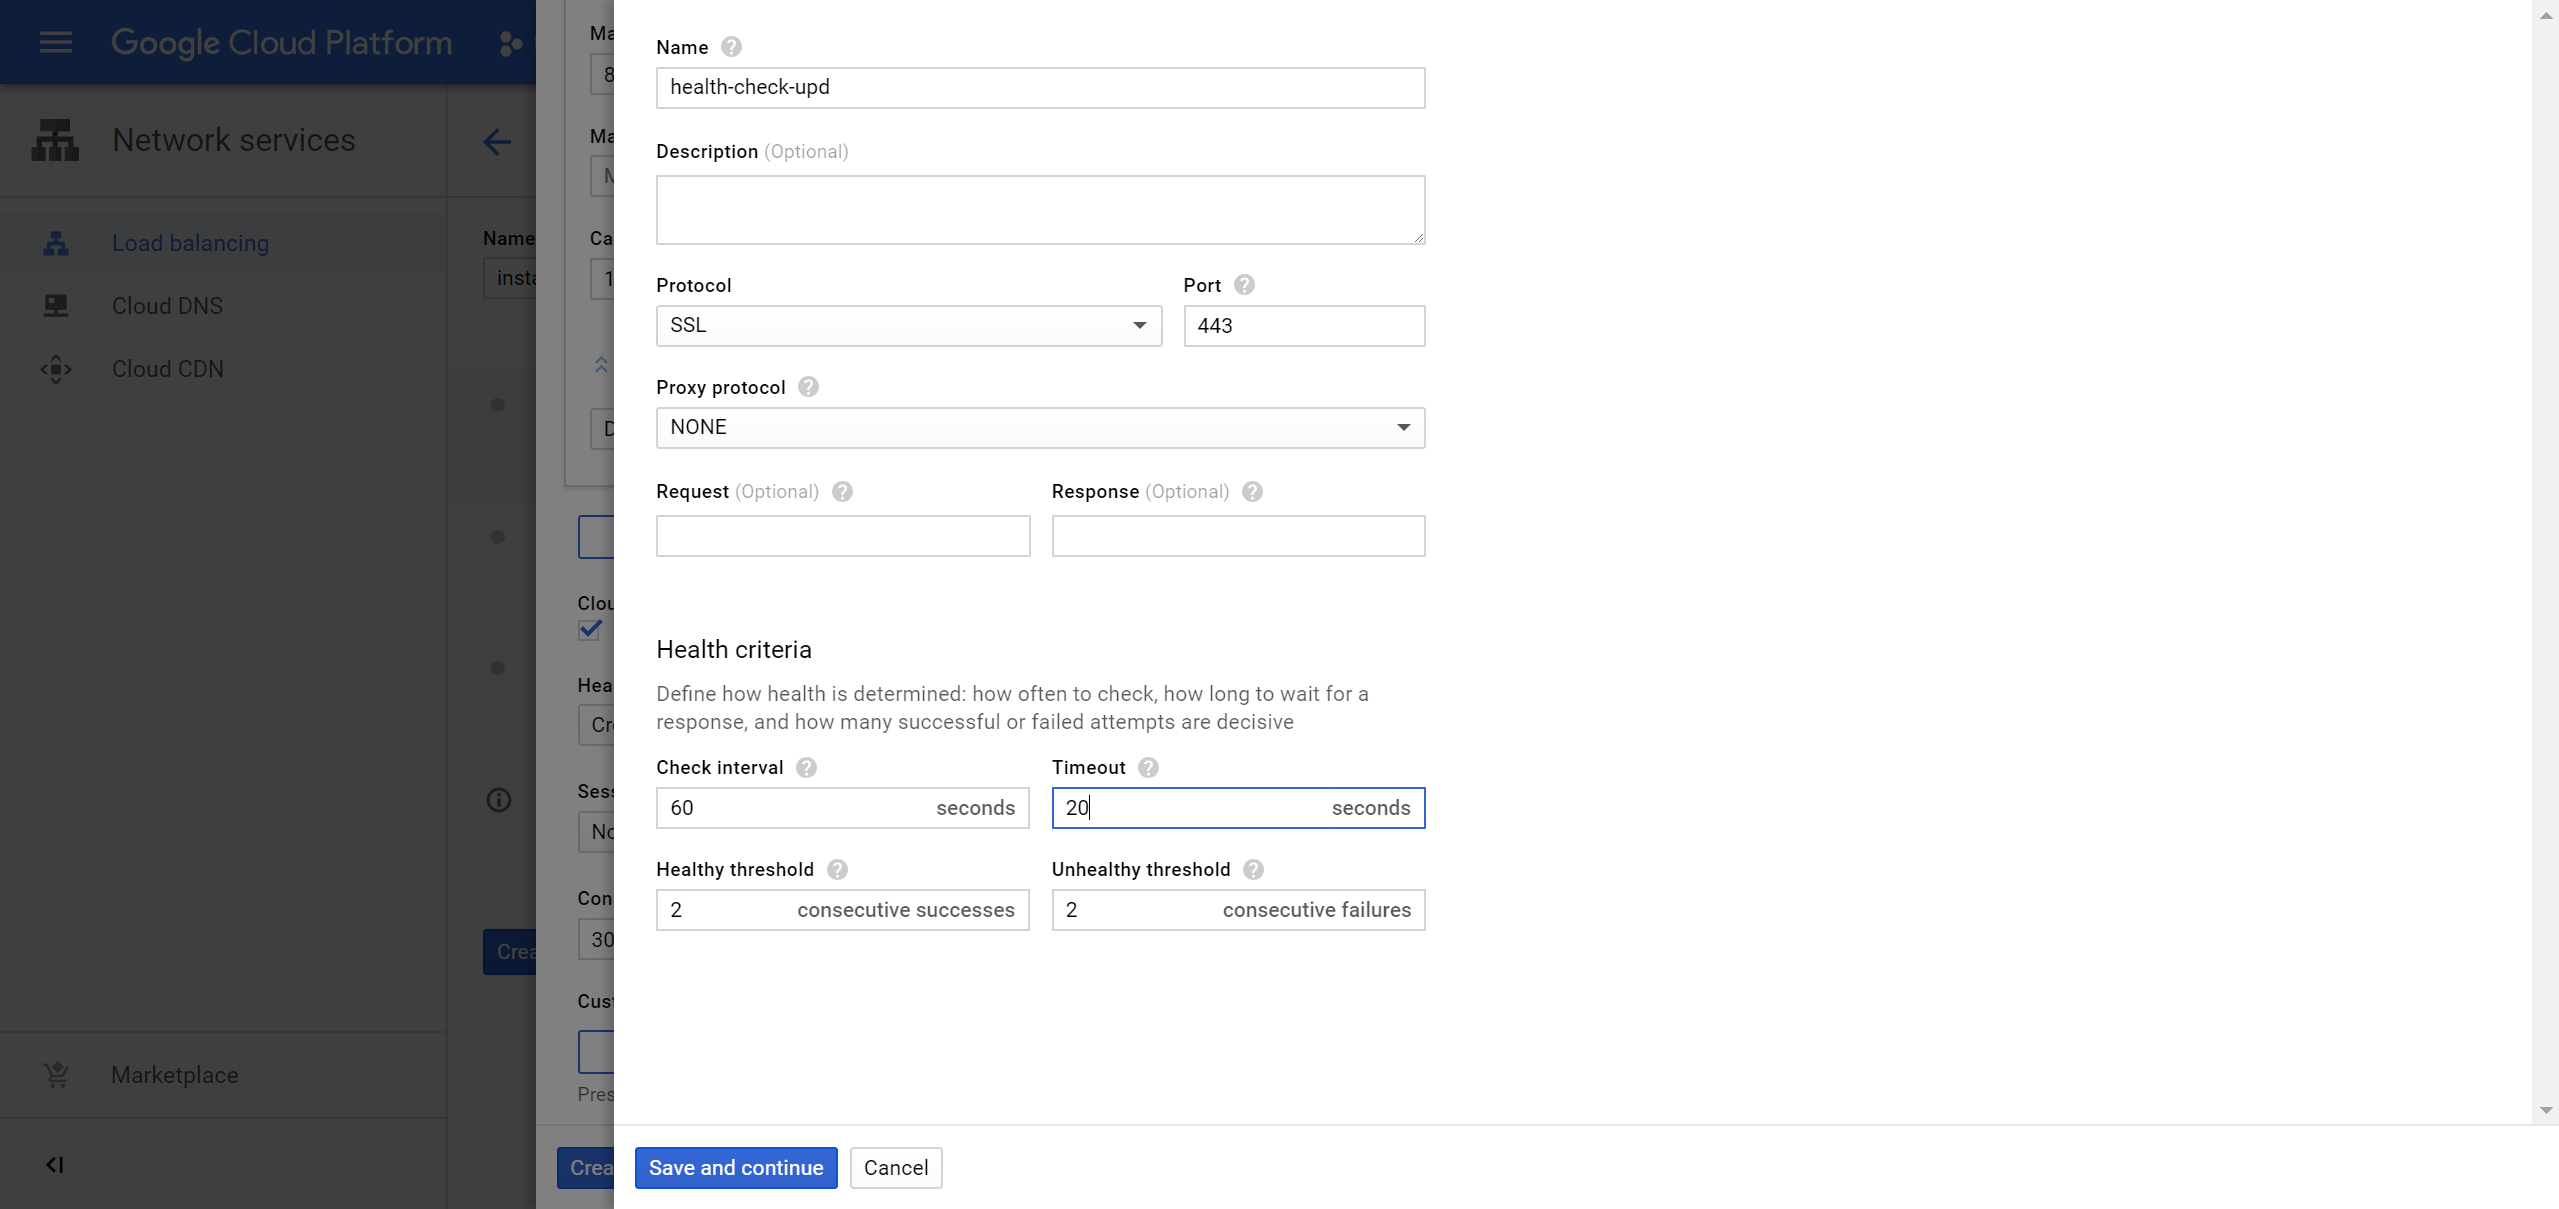Click the Health criteria heading
The width and height of the screenshot is (2559, 1209).
tap(734, 650)
